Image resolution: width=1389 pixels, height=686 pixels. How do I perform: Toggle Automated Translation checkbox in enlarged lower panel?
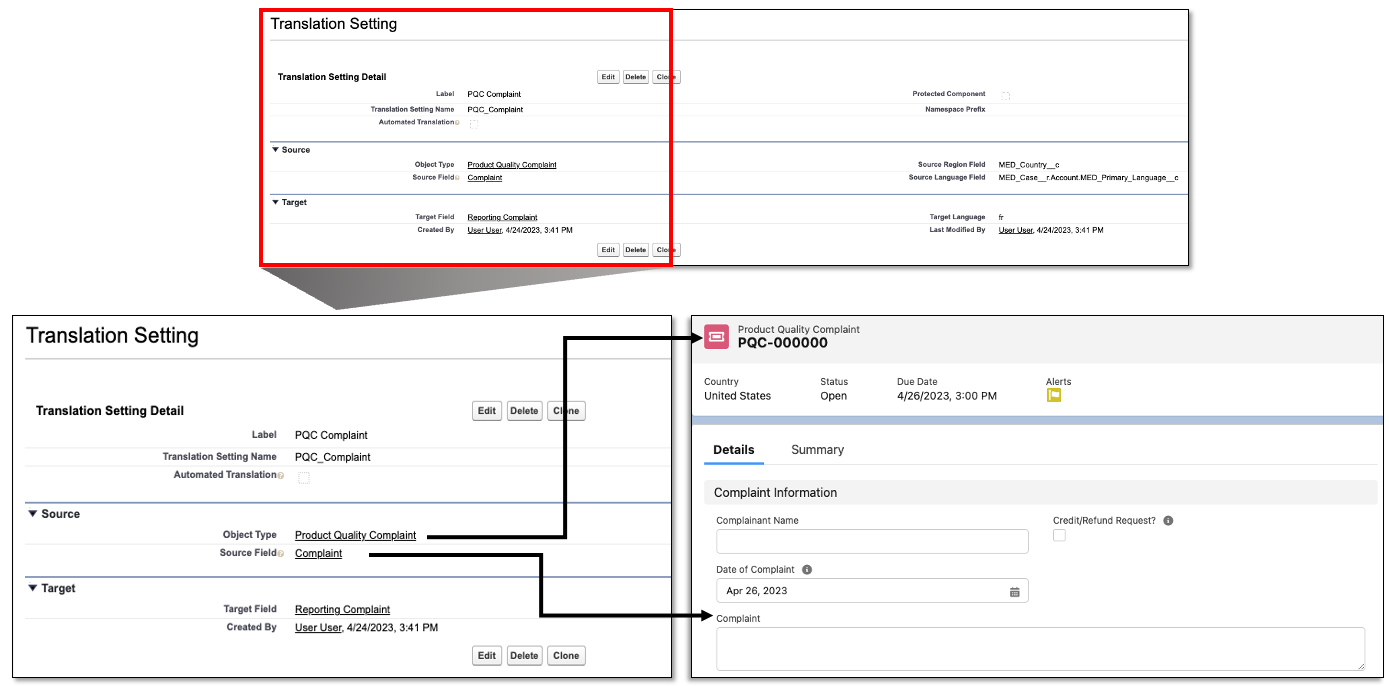304,478
